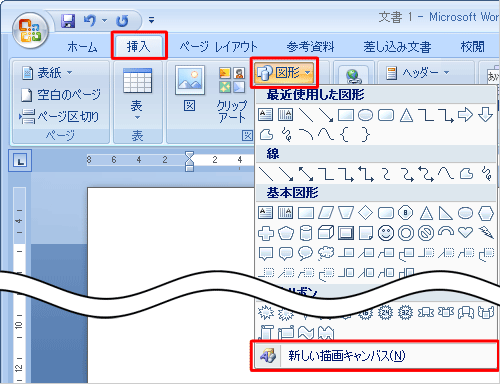The image size is (500, 384).
Task: Click the tab selector L button
Action: [20, 160]
